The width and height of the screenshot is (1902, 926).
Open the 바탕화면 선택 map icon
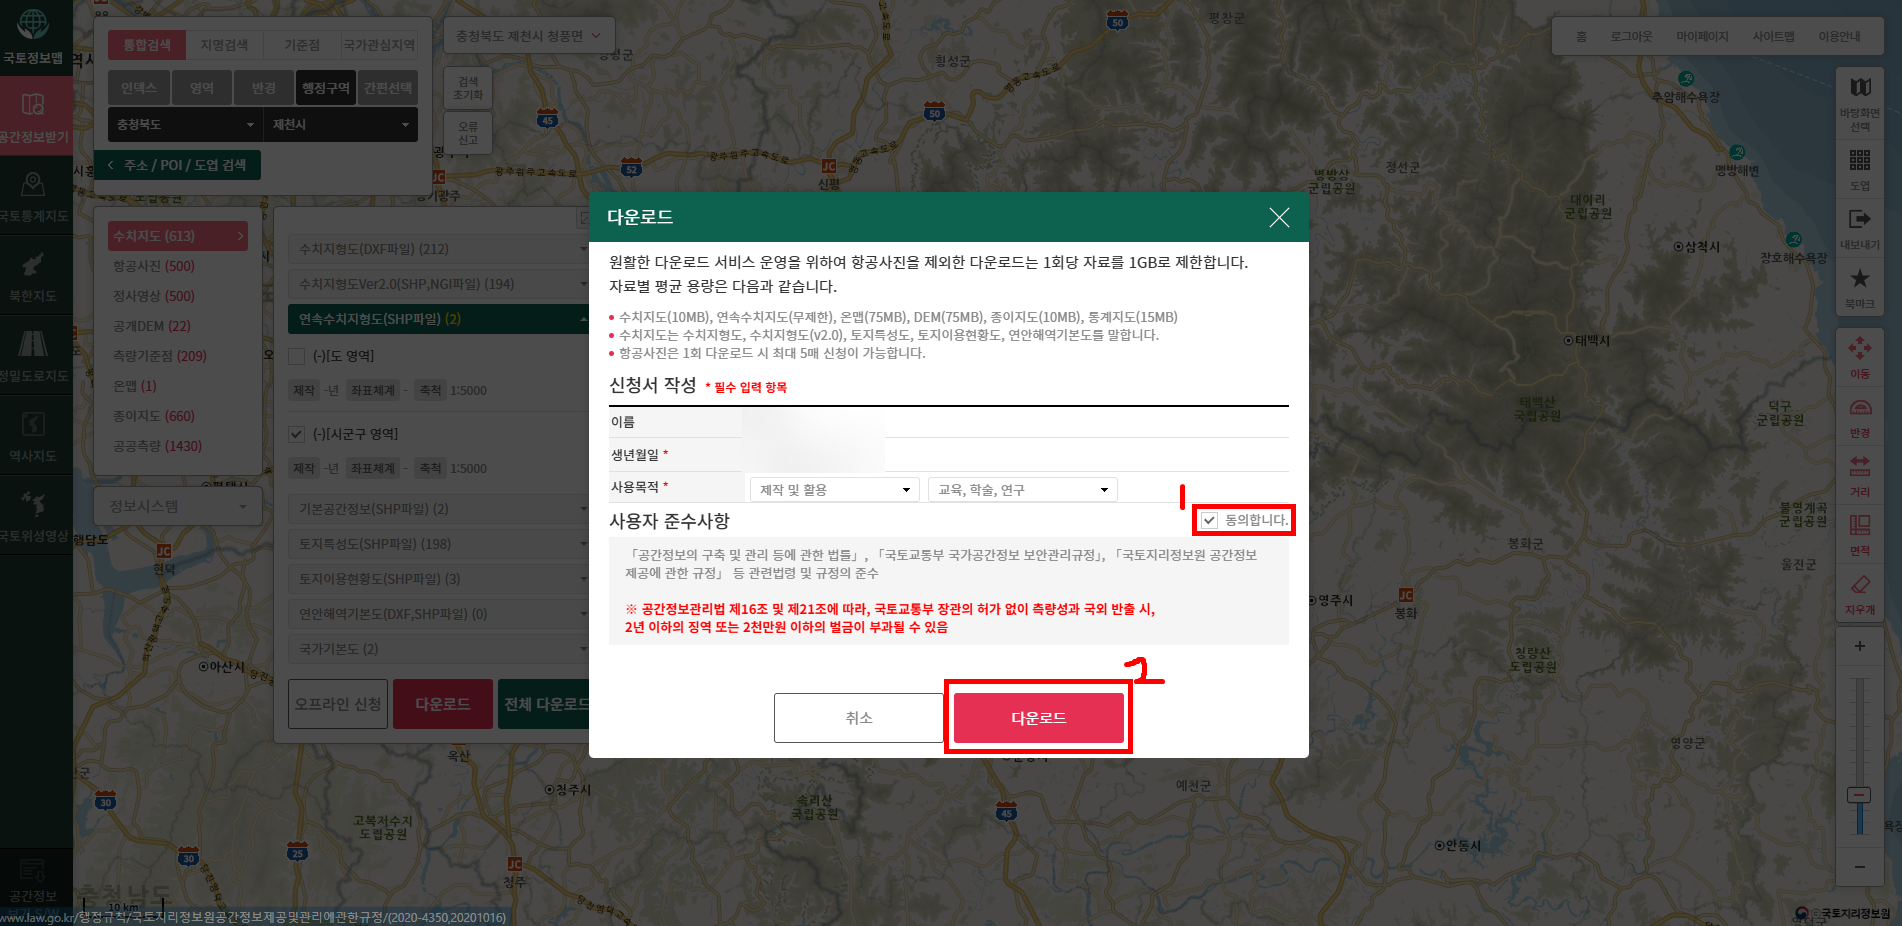pyautogui.click(x=1860, y=103)
